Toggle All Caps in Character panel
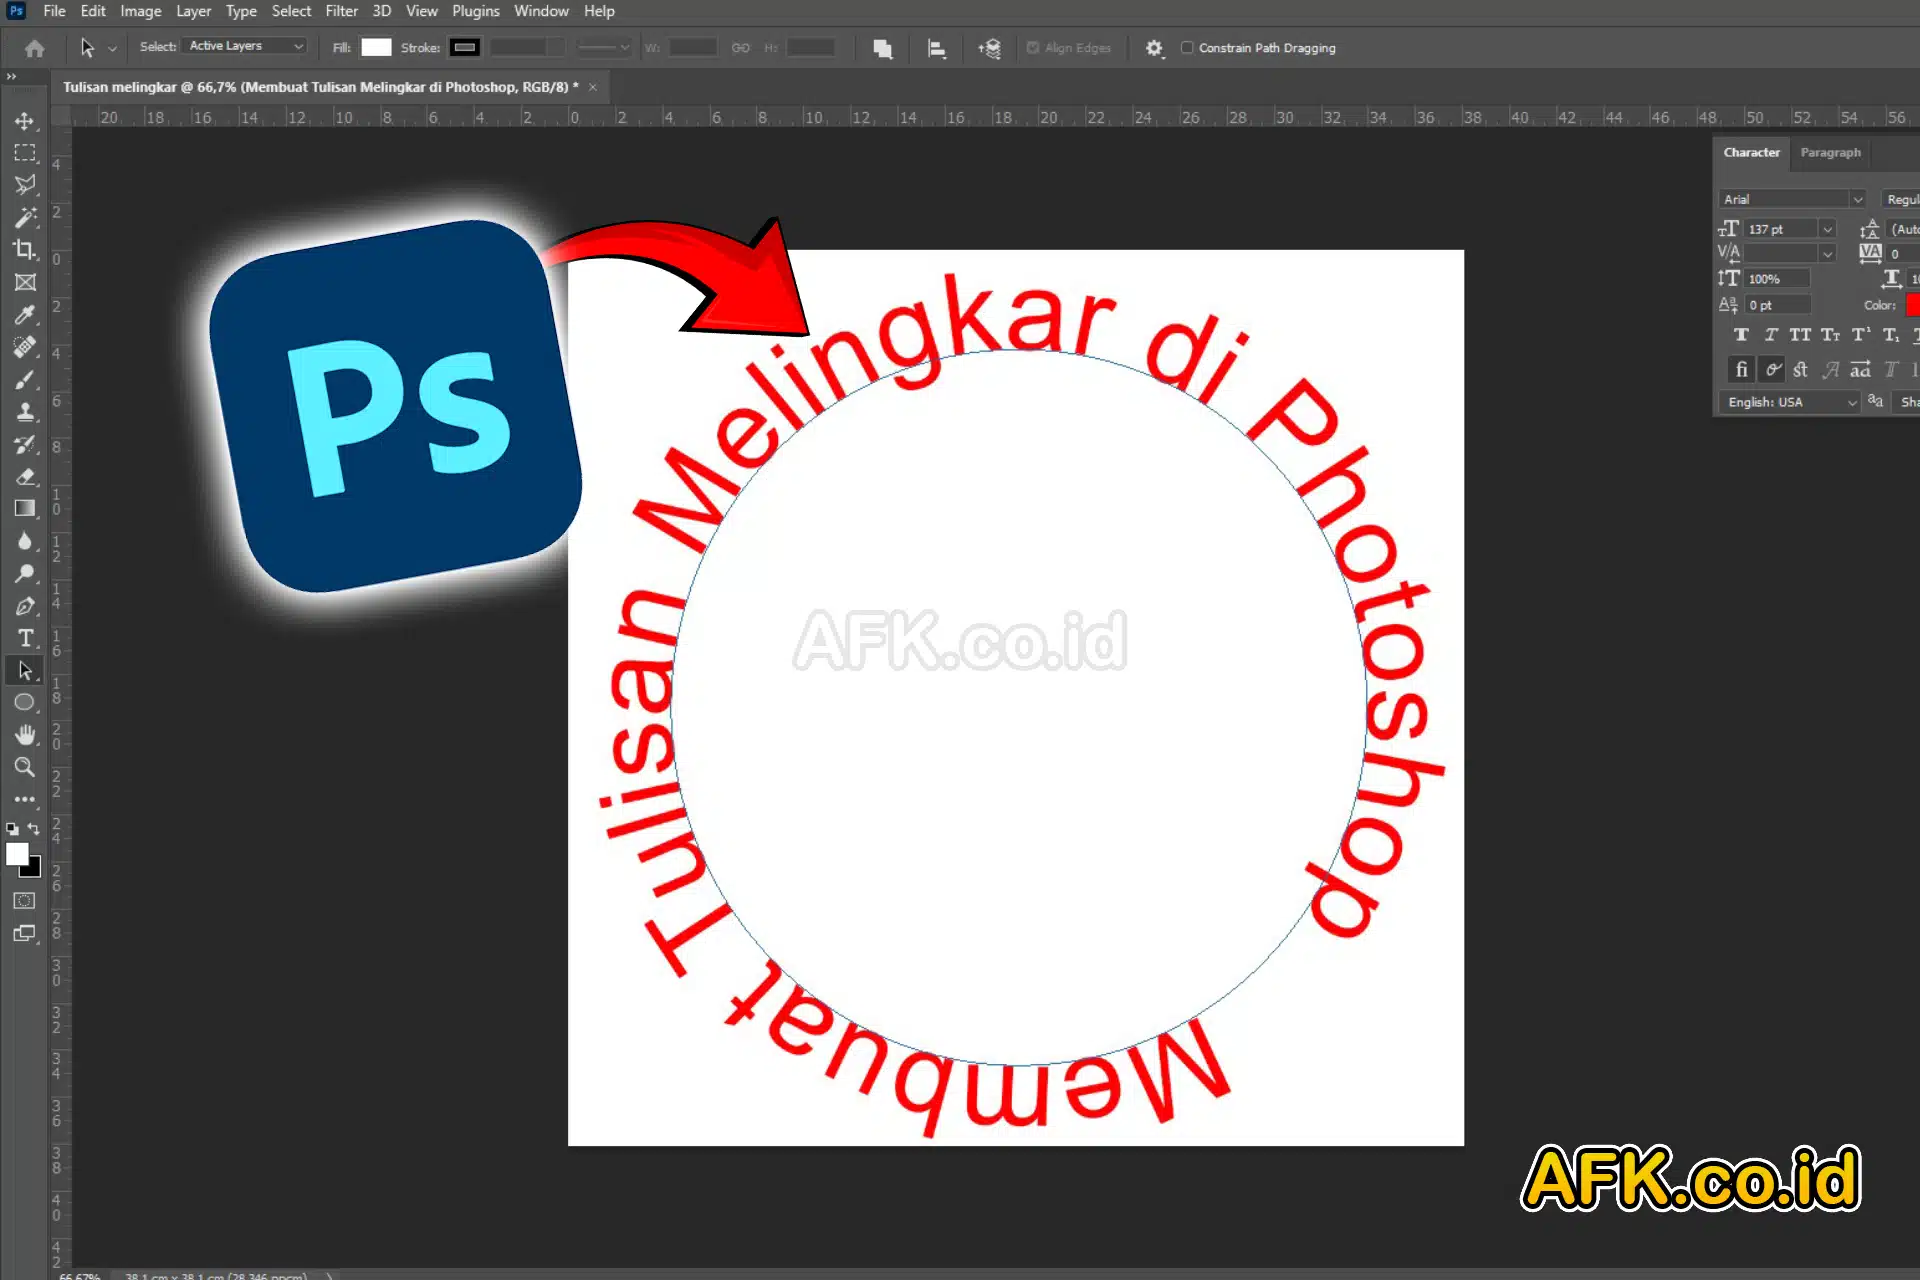 [x=1800, y=335]
